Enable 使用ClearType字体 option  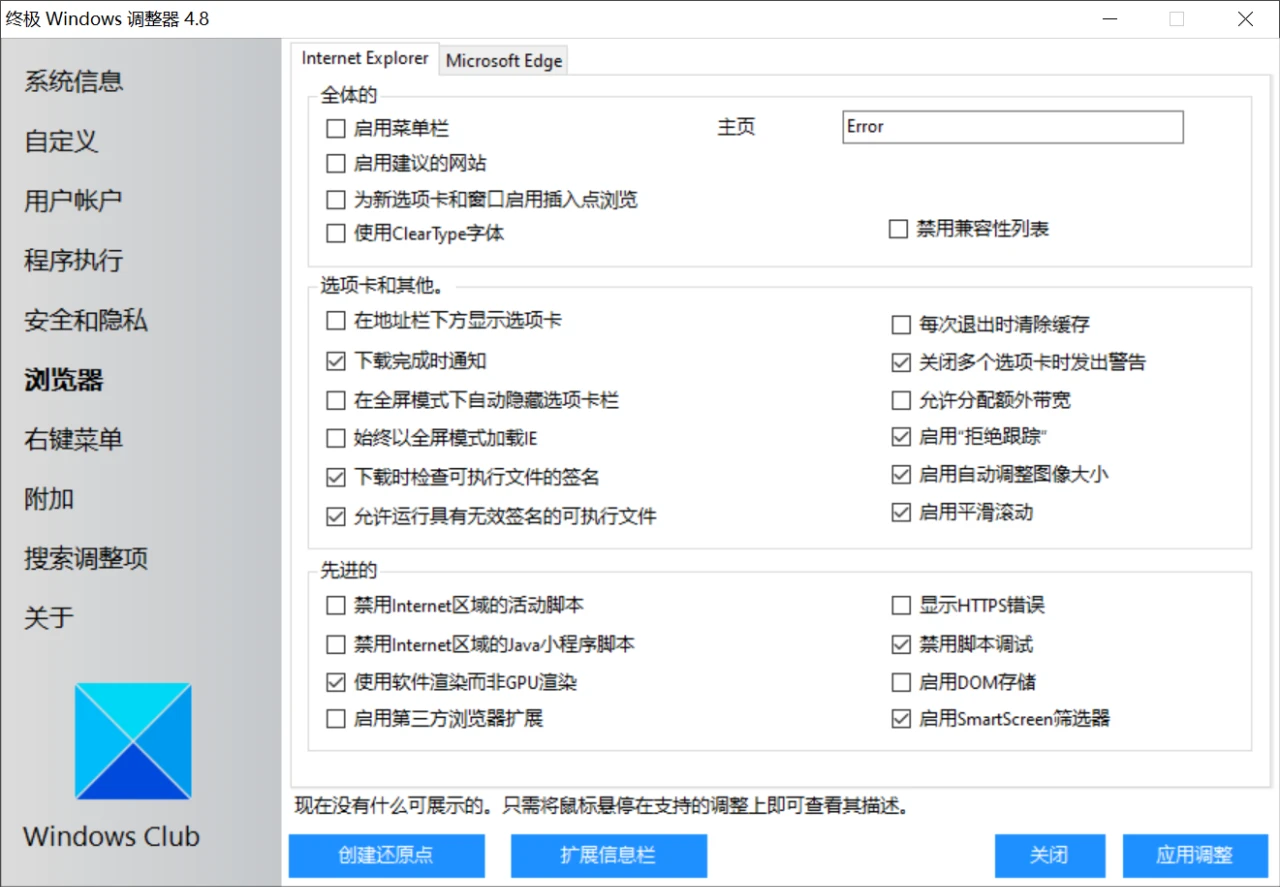point(336,234)
